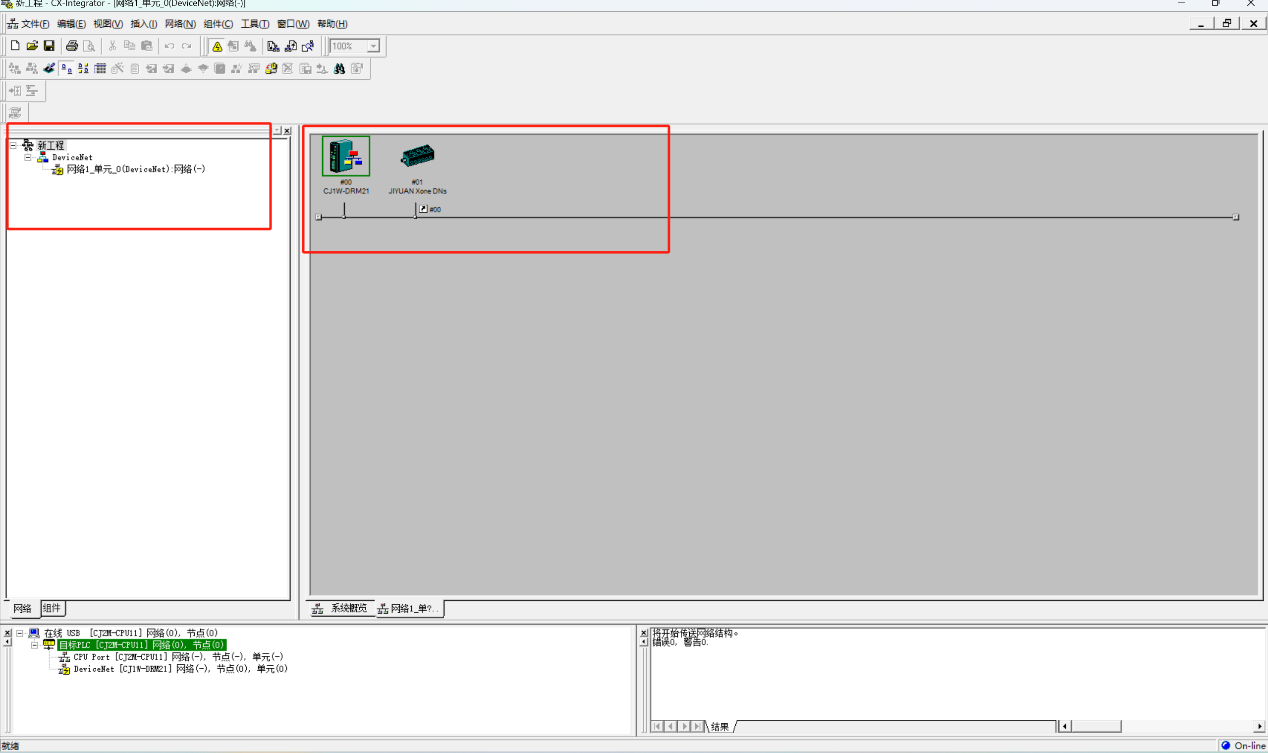Click the Paste clipboard icon
1268x753 pixels.
pos(147,46)
